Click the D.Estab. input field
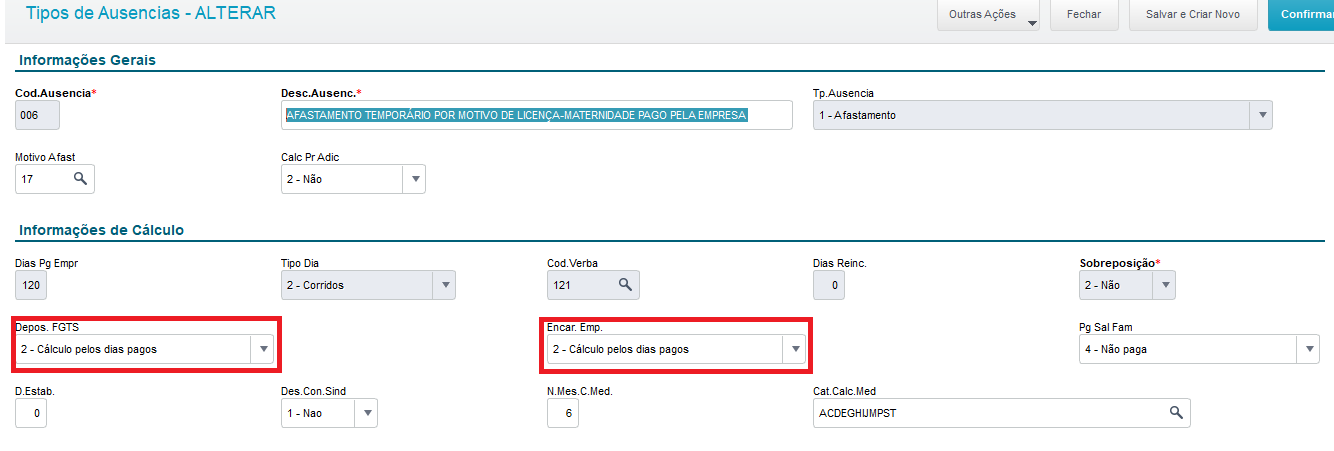1334x451 pixels. 31,413
